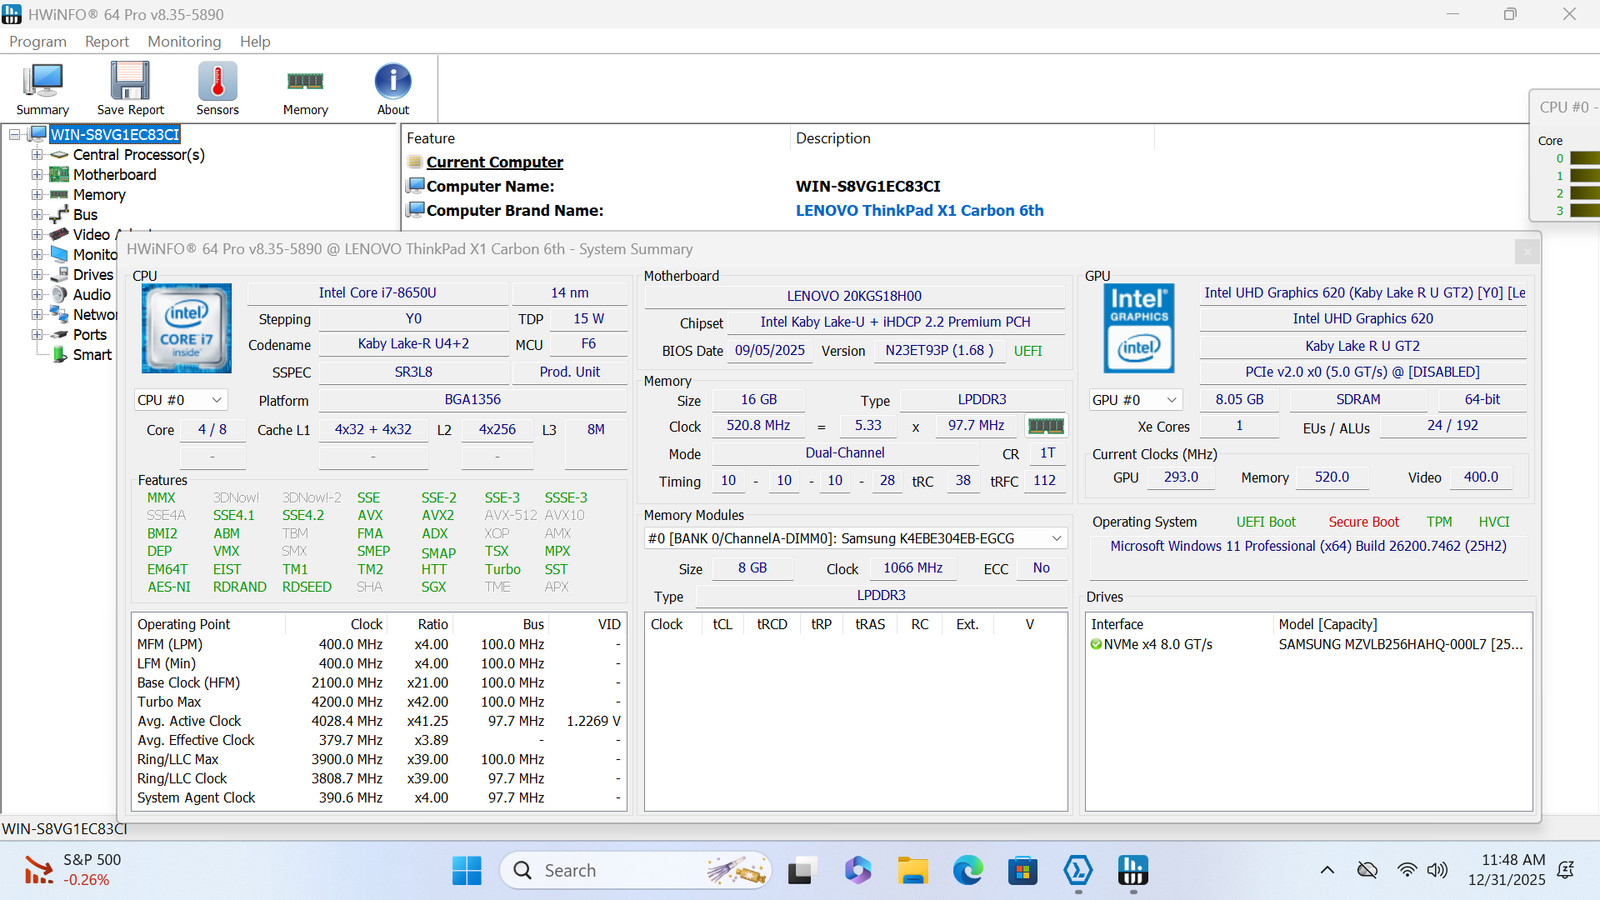
Task: Open Task View on the taskbar
Action: click(800, 871)
